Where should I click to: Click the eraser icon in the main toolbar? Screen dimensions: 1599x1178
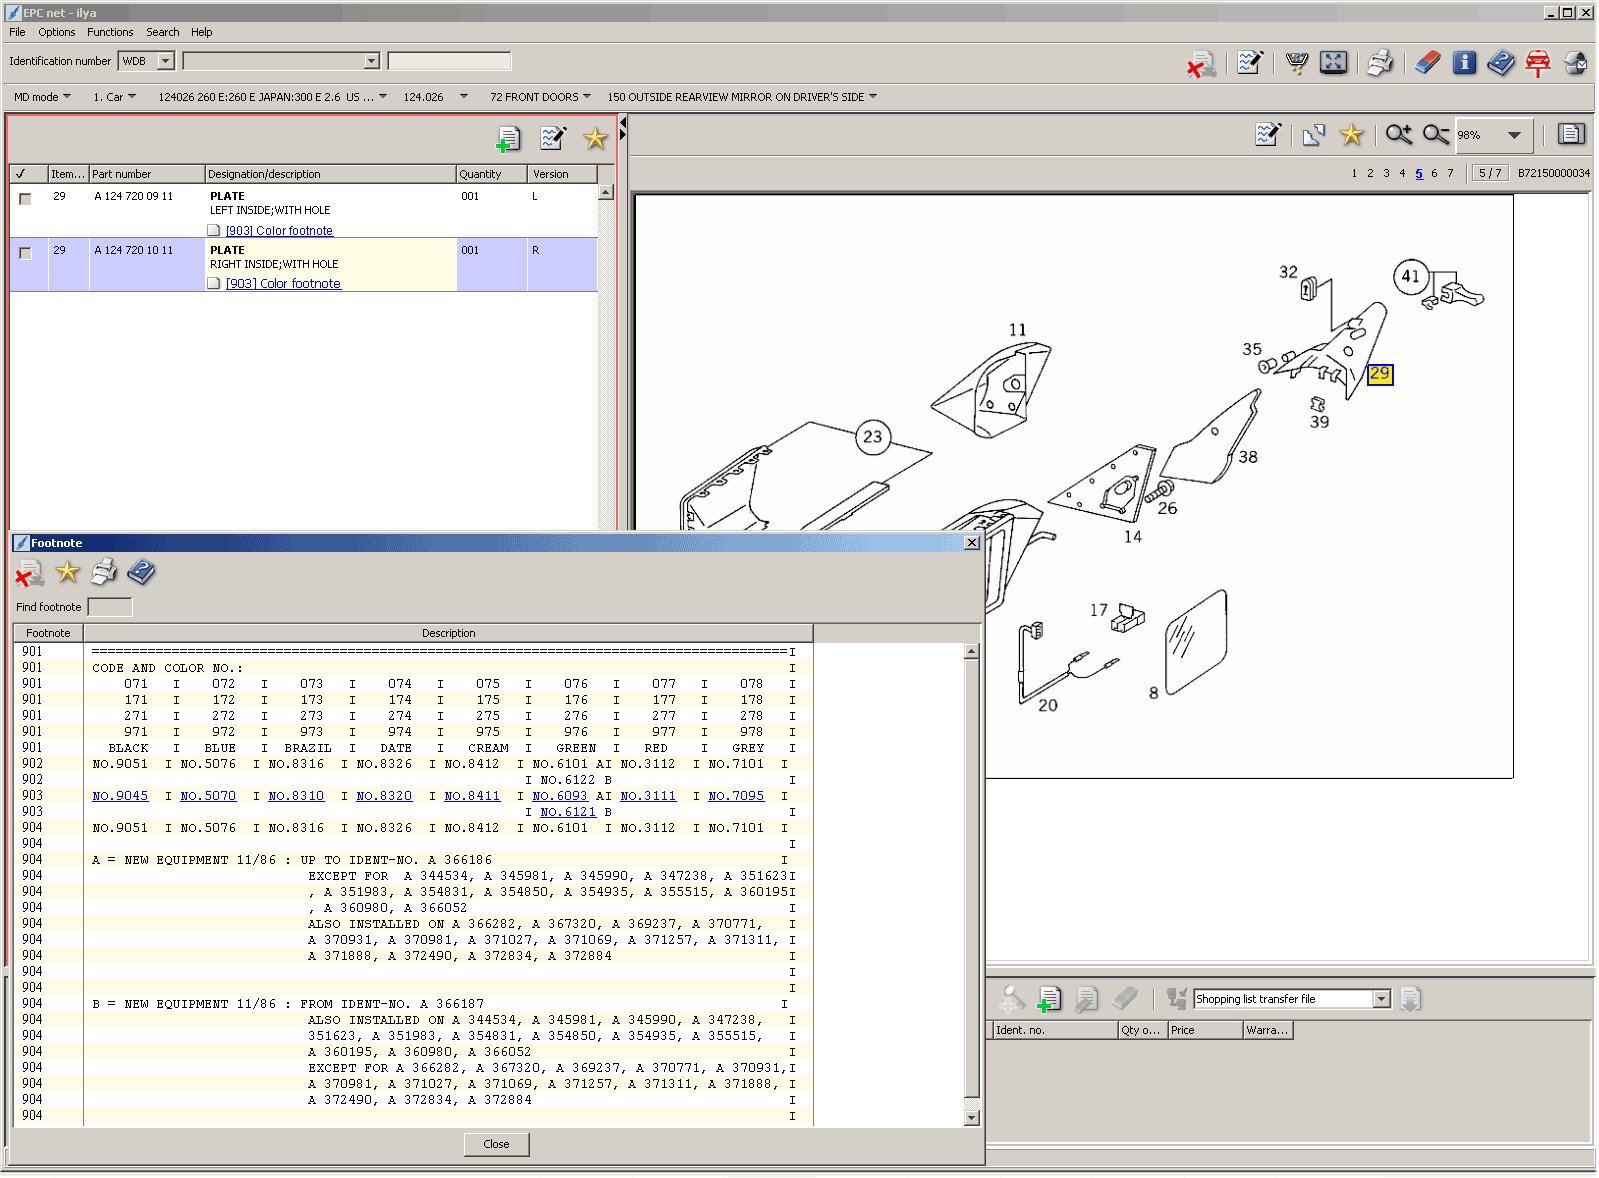(x=1428, y=63)
